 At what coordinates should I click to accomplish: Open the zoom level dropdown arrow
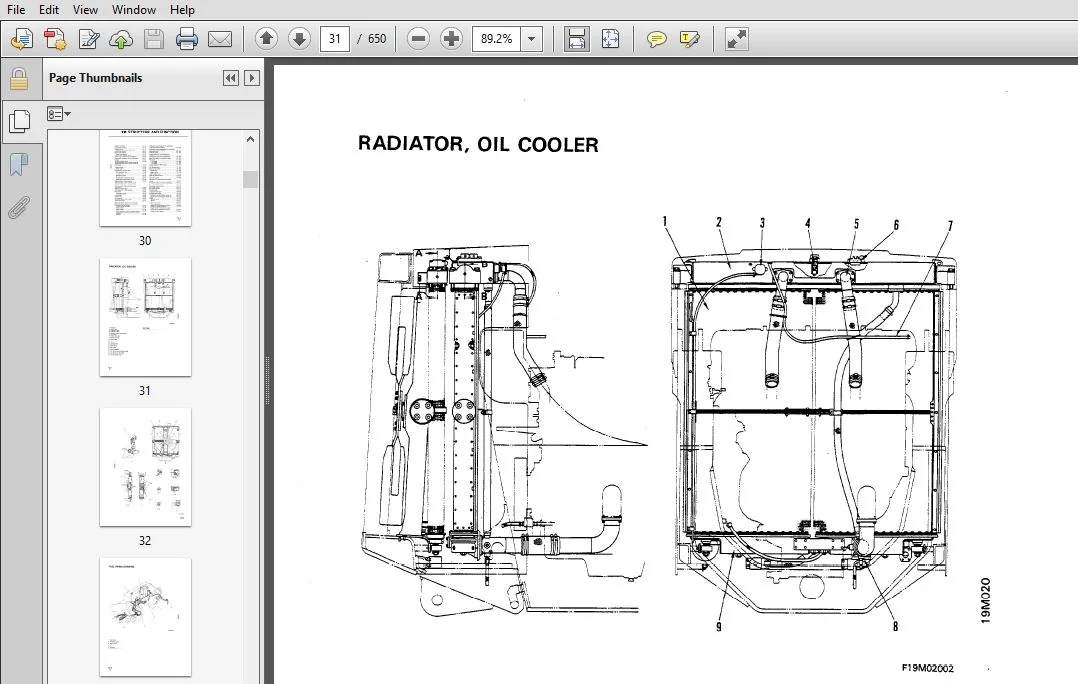point(531,39)
